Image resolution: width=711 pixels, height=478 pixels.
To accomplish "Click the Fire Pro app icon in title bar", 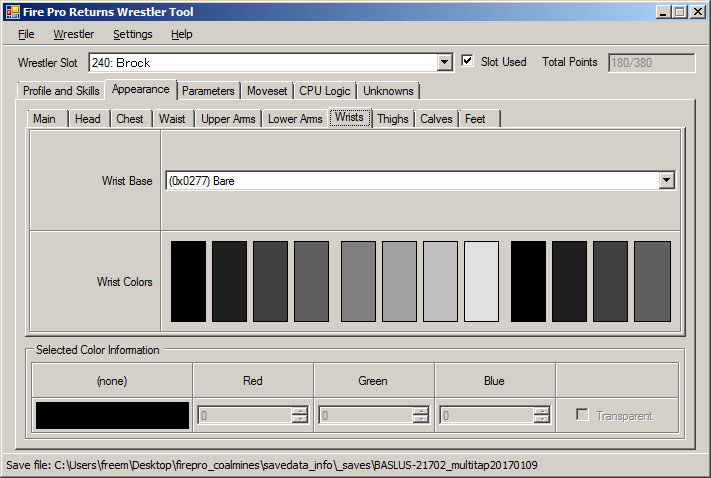I will pyautogui.click(x=13, y=12).
